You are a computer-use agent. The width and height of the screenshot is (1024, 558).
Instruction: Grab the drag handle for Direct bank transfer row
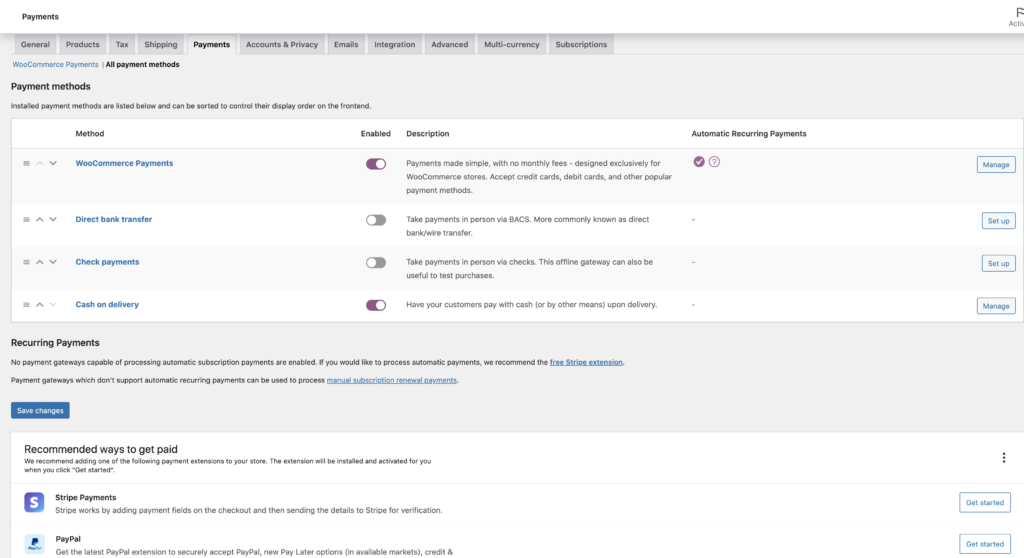(x=26, y=220)
